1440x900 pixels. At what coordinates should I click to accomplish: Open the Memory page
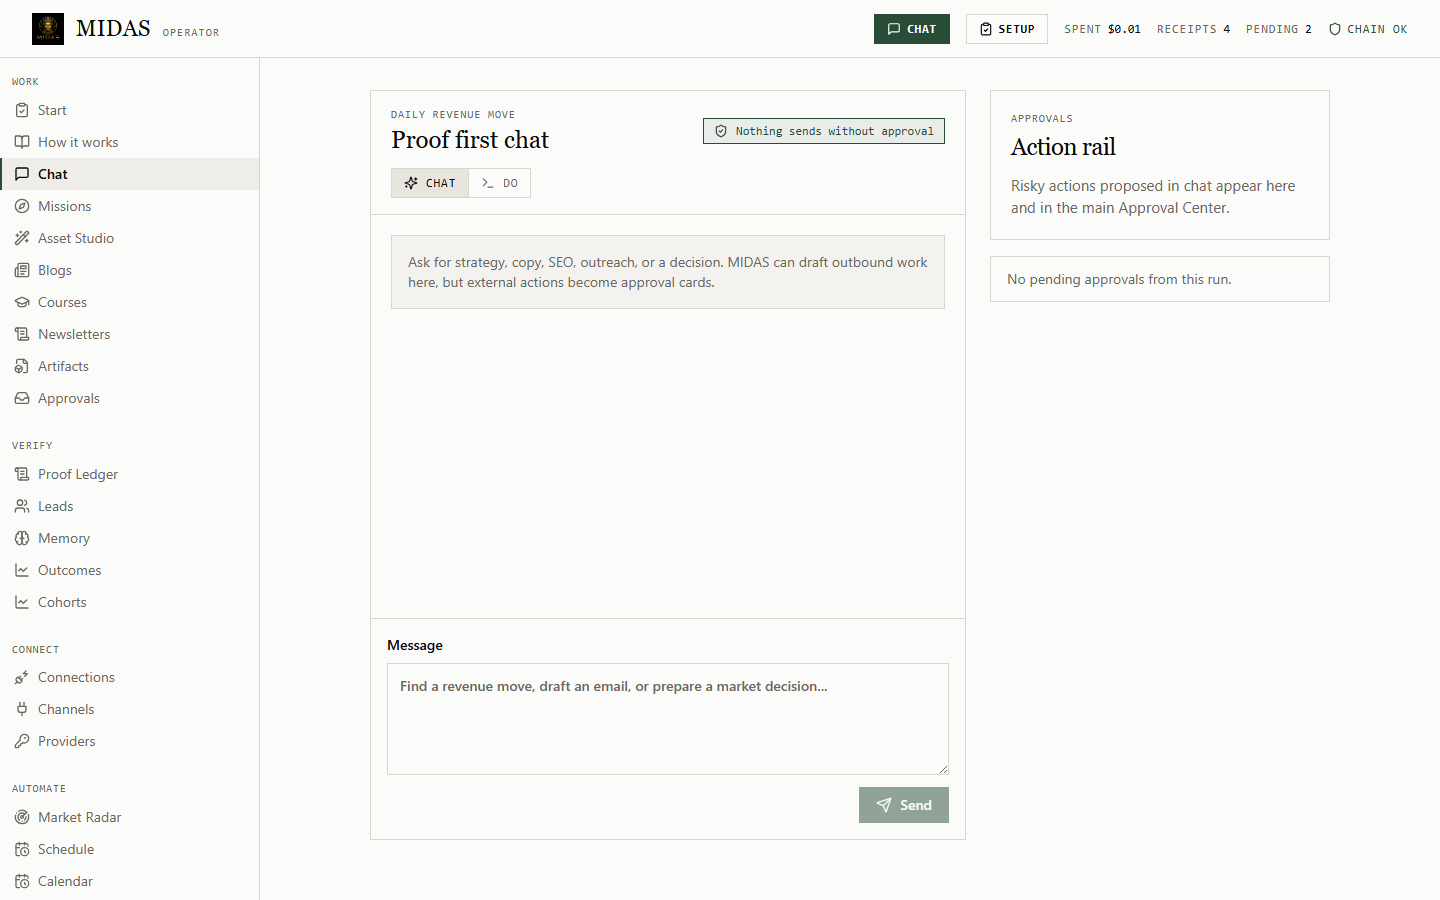[129, 538]
